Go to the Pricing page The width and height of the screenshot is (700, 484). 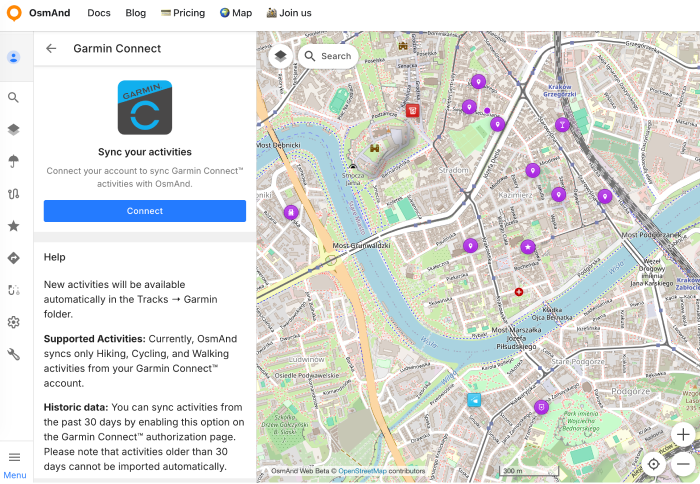click(183, 13)
